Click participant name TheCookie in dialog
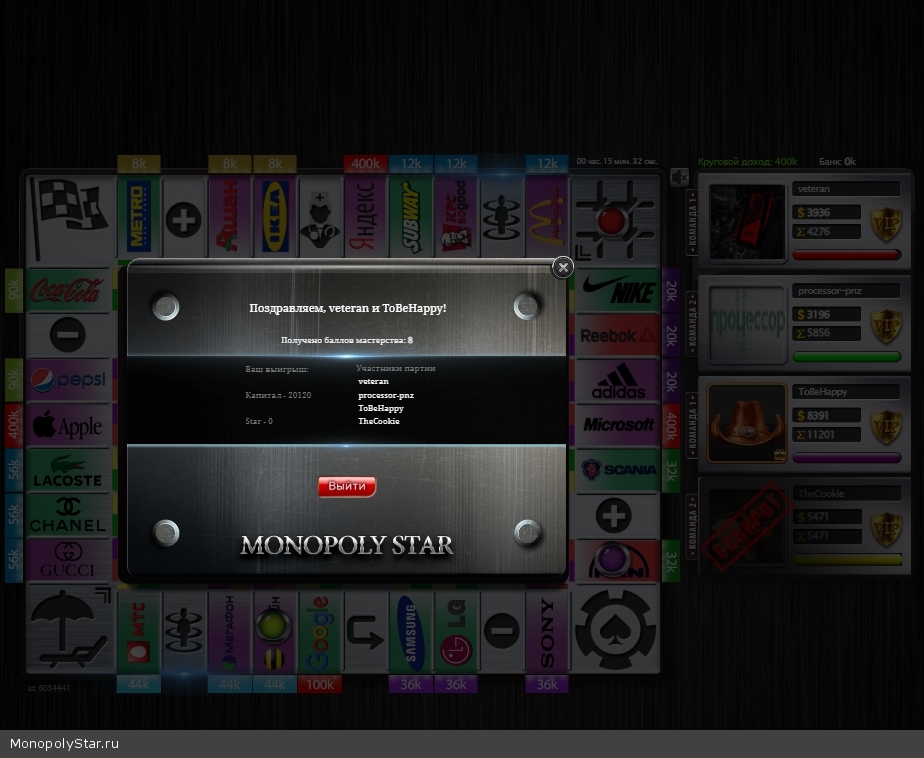The height and width of the screenshot is (758, 924). pos(379,421)
